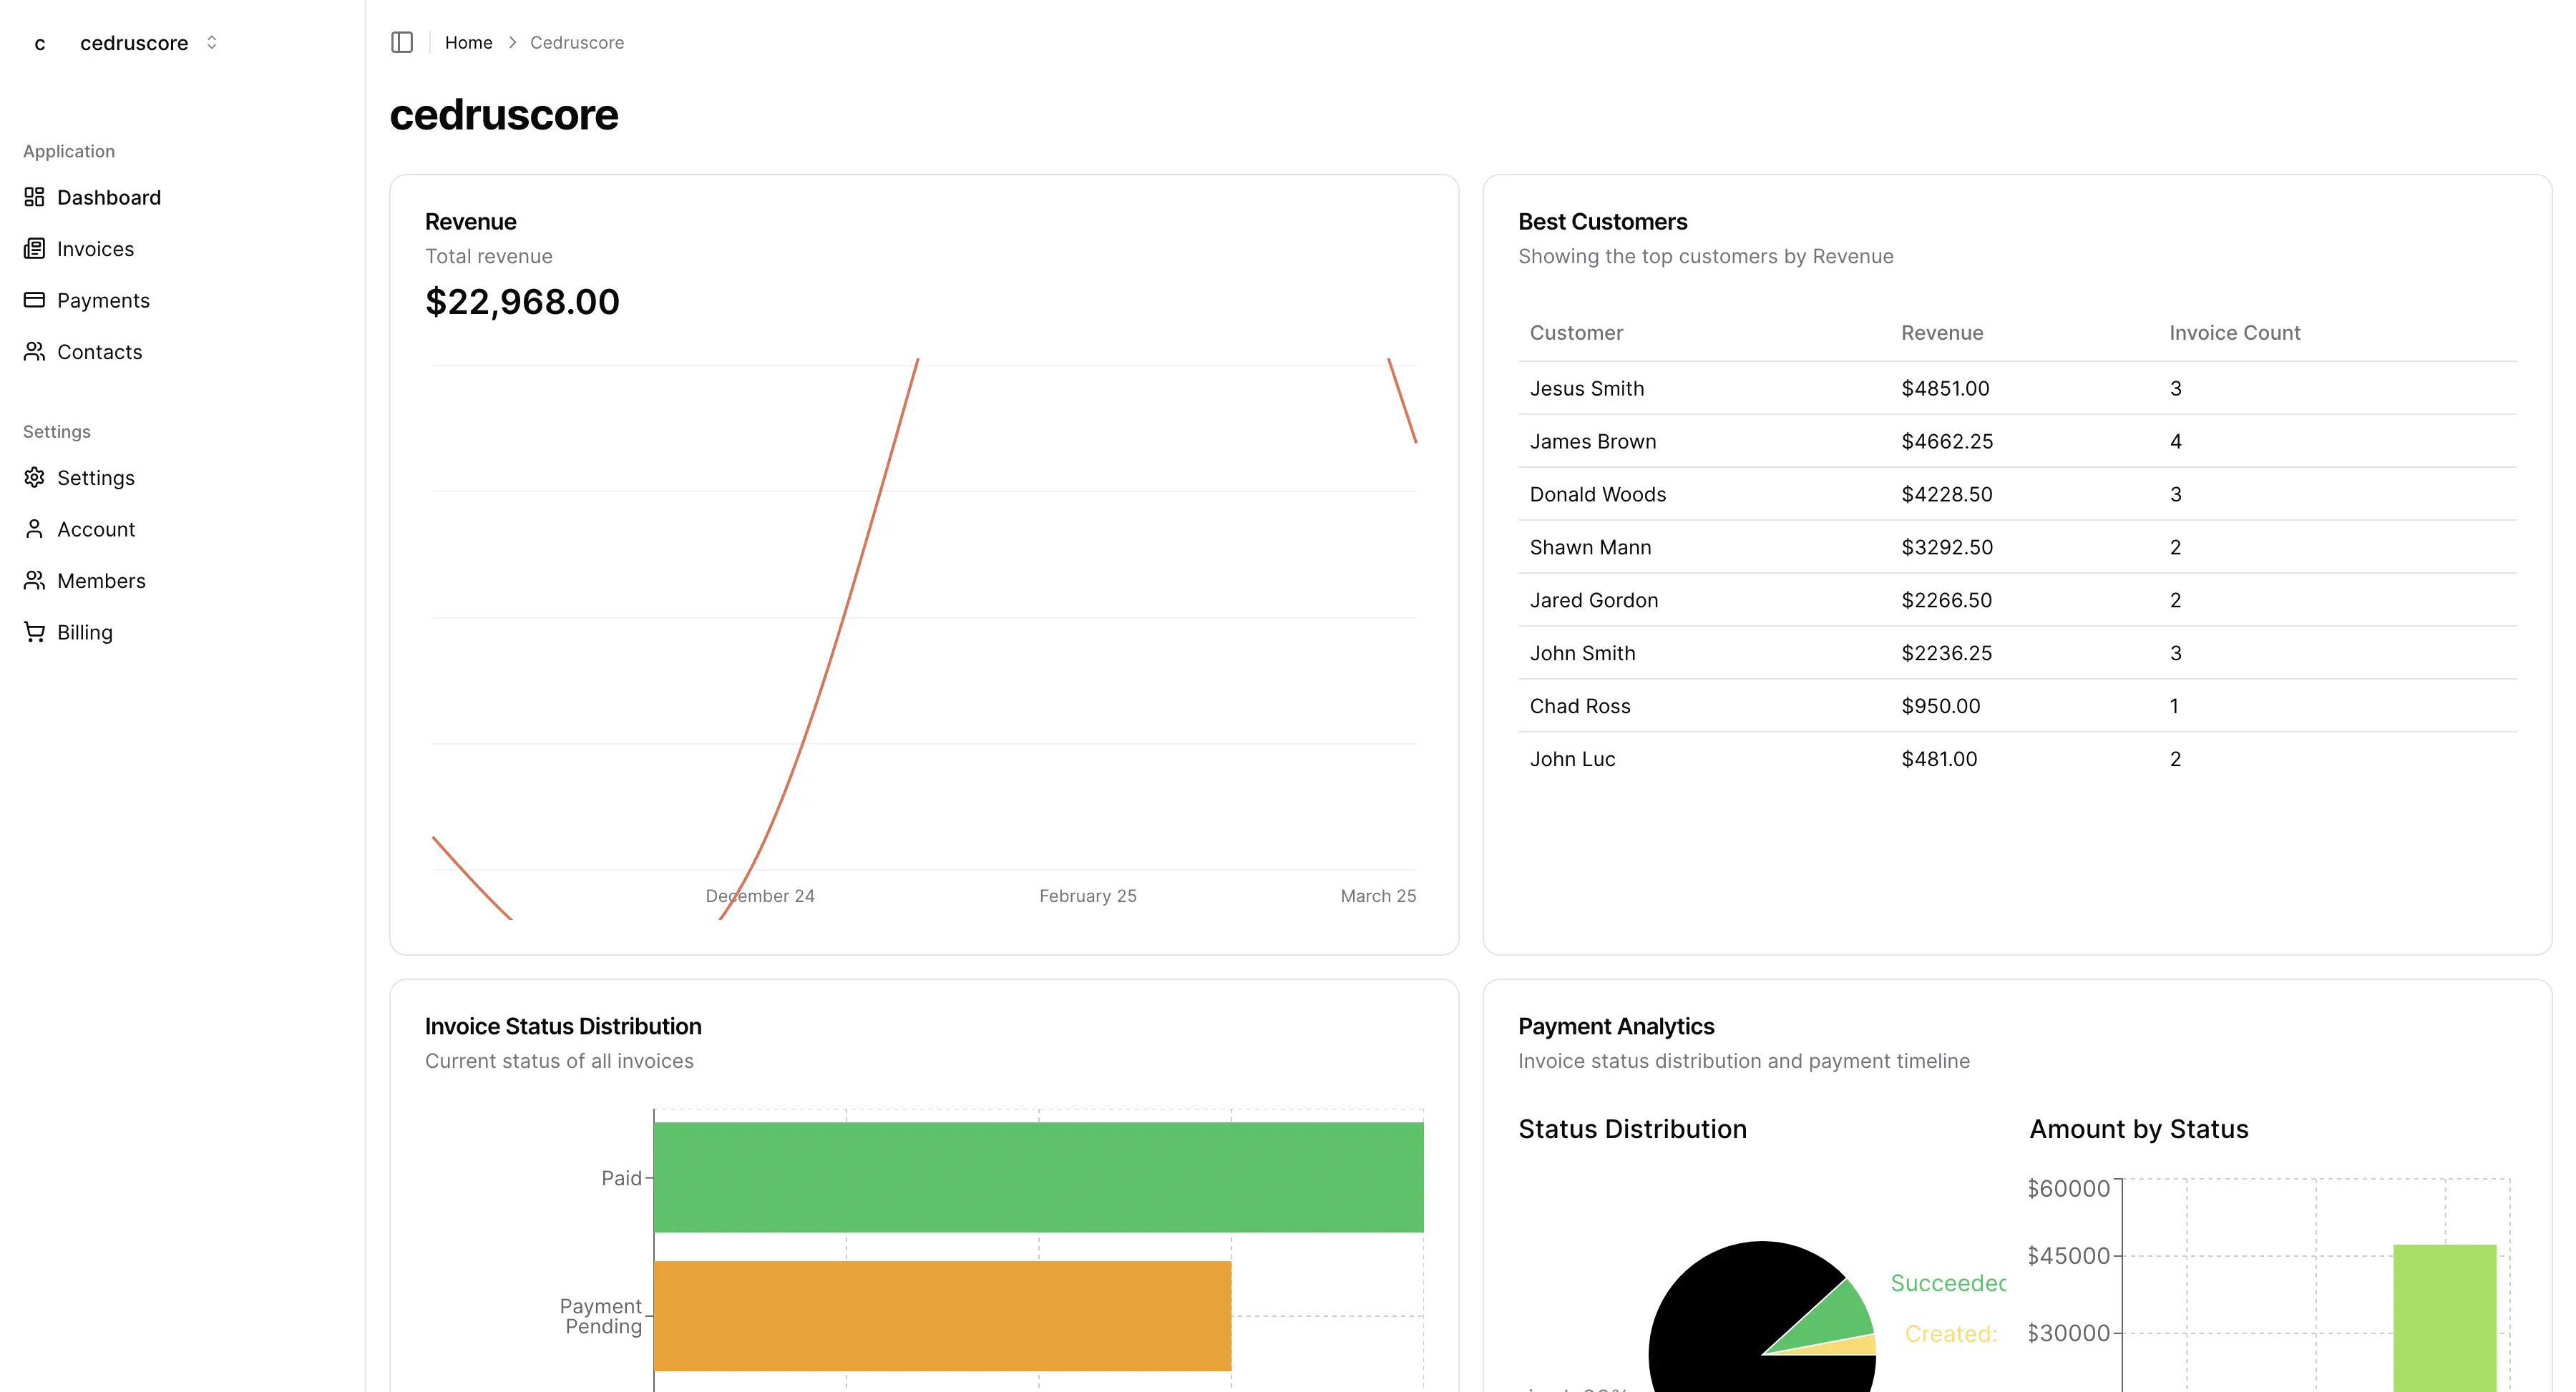Click the Billing shopping cart icon
This screenshot has height=1392, width=2576.
34,632
